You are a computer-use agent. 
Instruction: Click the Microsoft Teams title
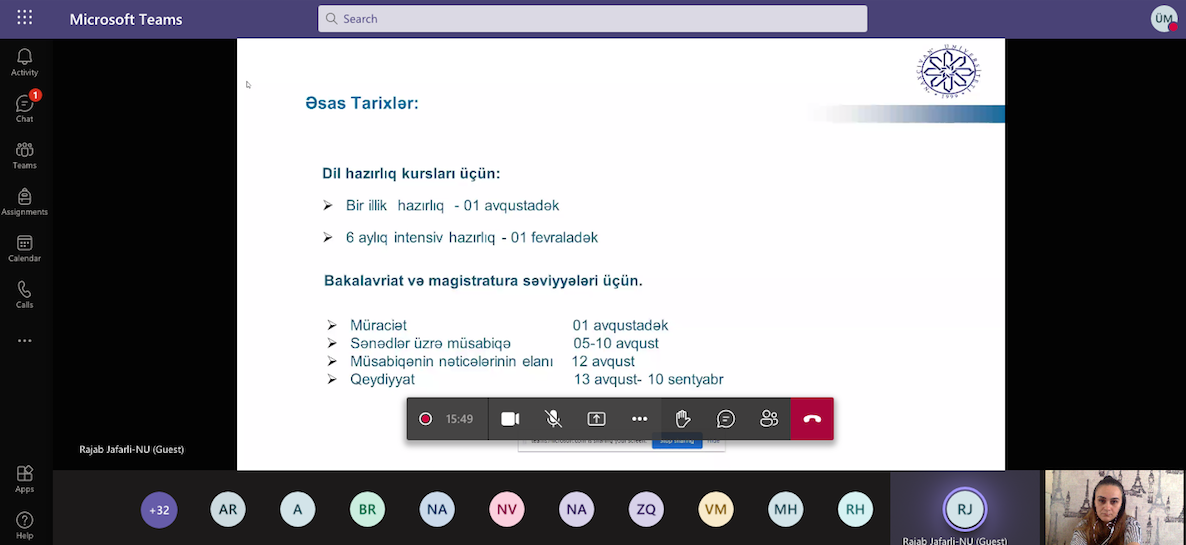126,20
